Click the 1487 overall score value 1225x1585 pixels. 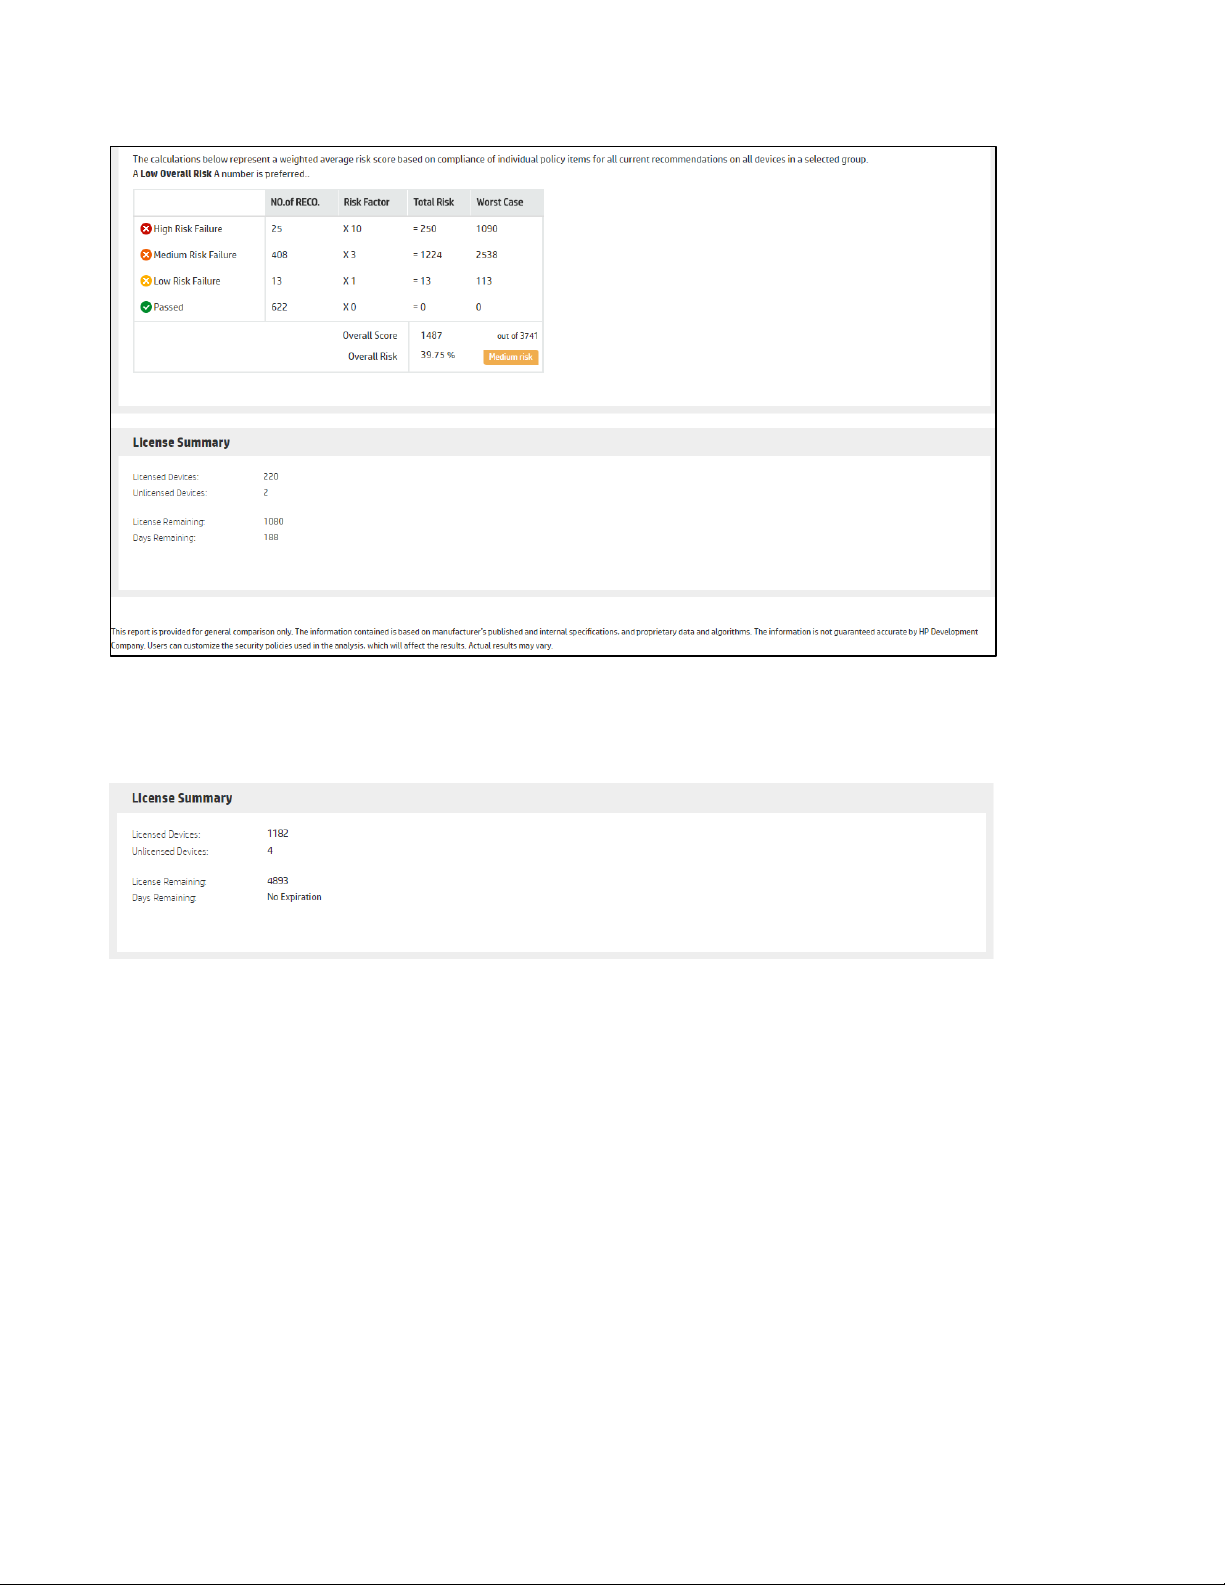point(431,336)
